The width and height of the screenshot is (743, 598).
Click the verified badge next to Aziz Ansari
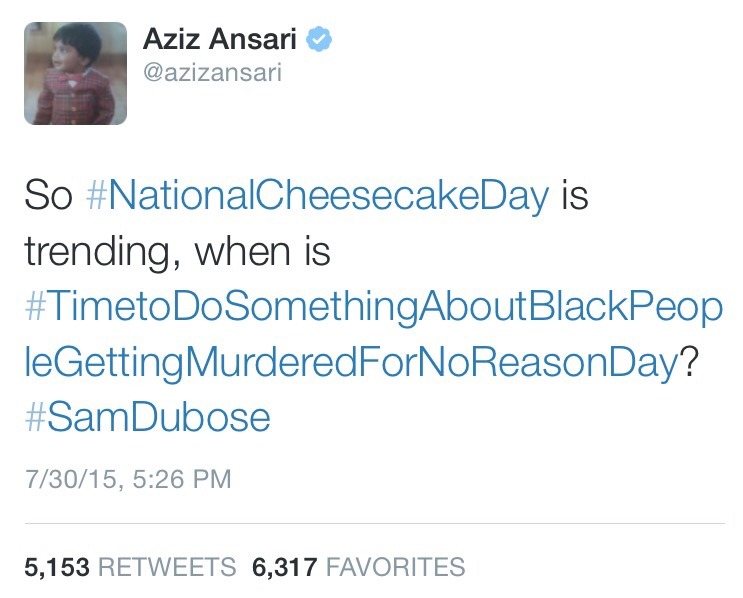[x=320, y=40]
